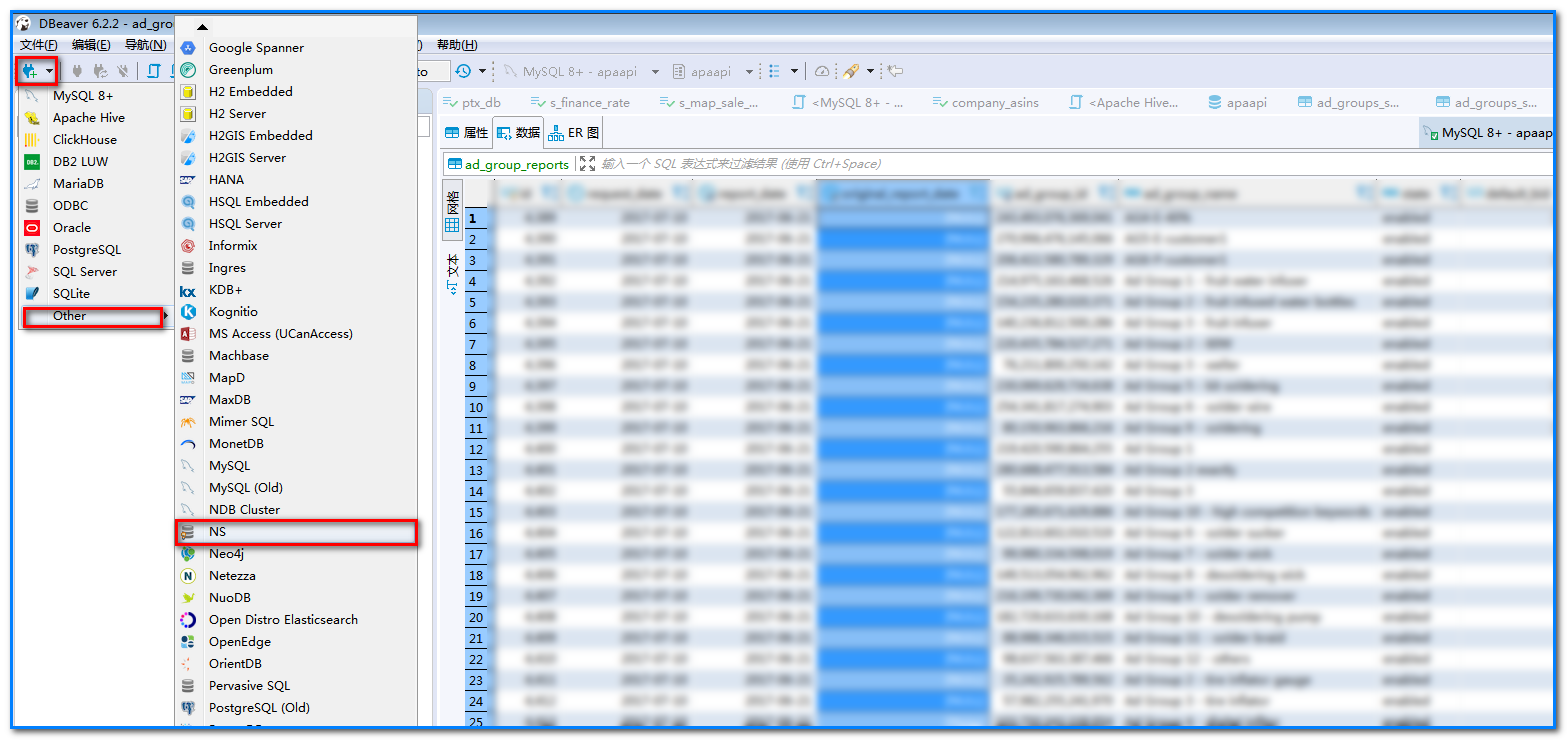Click the MS Access (UCanAccess) icon
This screenshot has height=740, width=1567.
pyautogui.click(x=188, y=334)
